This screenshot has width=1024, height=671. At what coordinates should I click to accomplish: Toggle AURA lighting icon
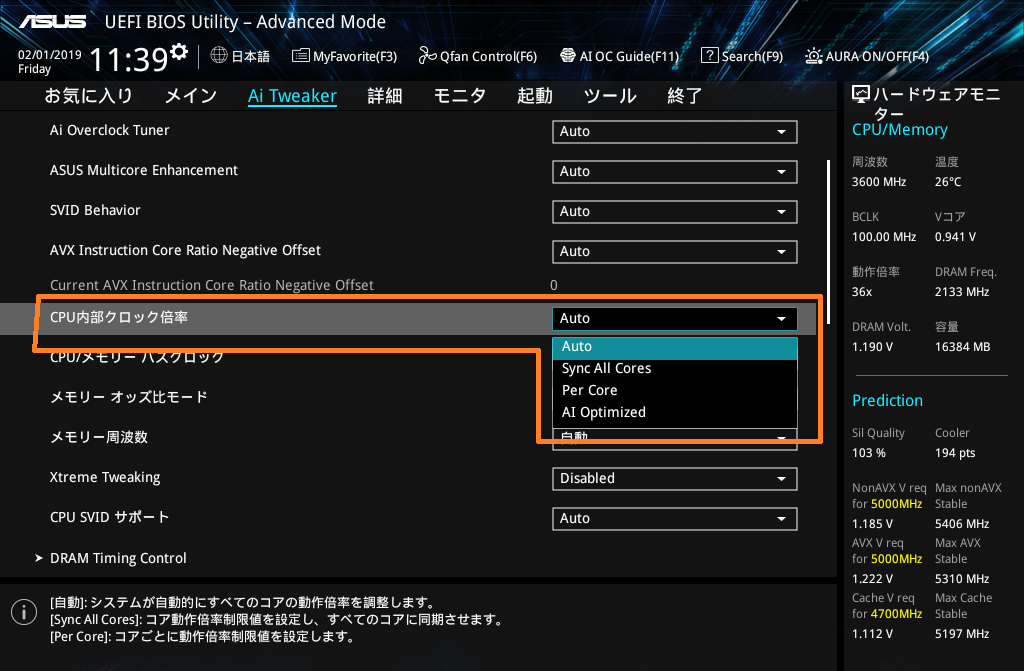tap(814, 56)
